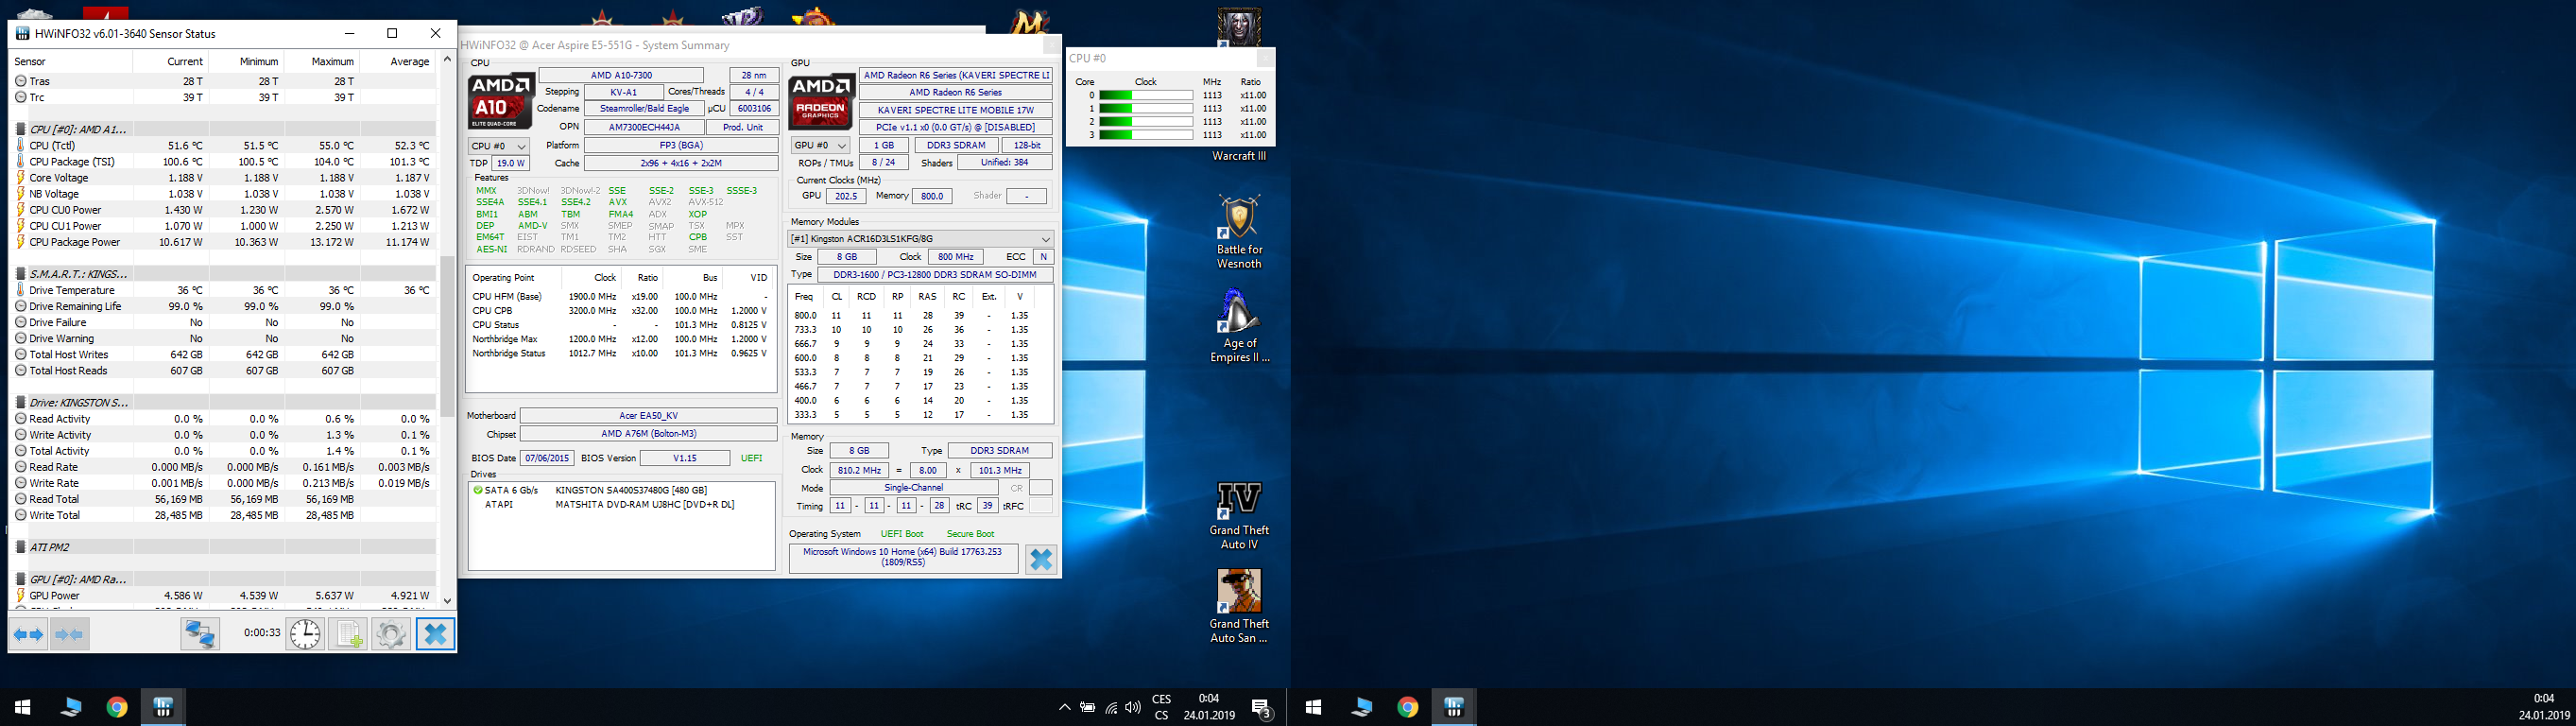Click the blue X in System Summary
Viewport: 2576px width, 726px height.
pyautogui.click(x=1040, y=559)
